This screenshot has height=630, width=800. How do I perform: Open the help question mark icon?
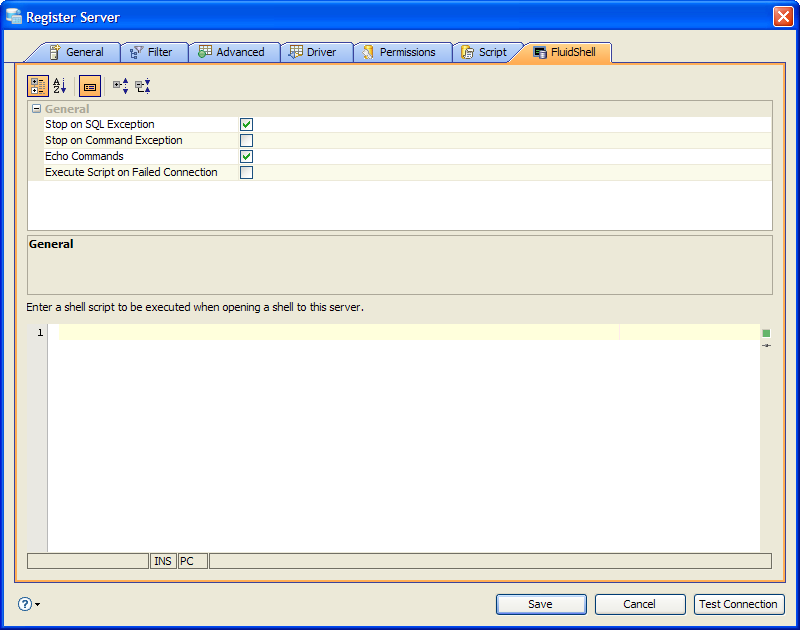[24, 604]
